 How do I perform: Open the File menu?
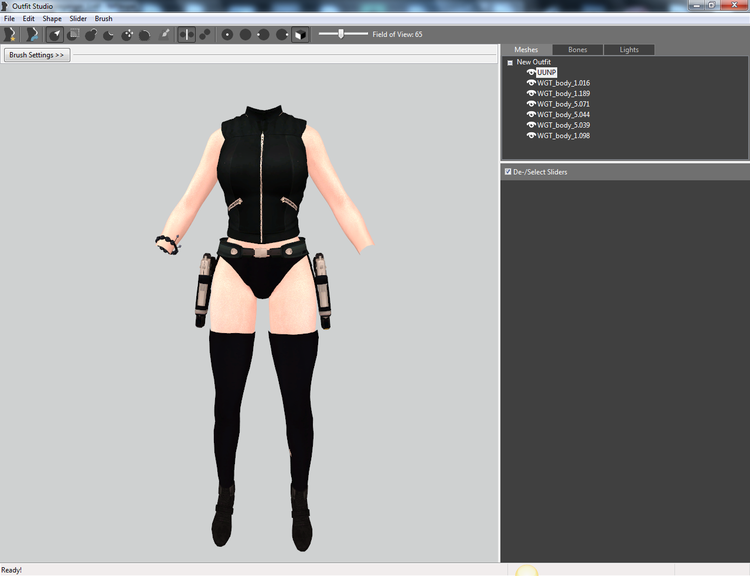9,19
